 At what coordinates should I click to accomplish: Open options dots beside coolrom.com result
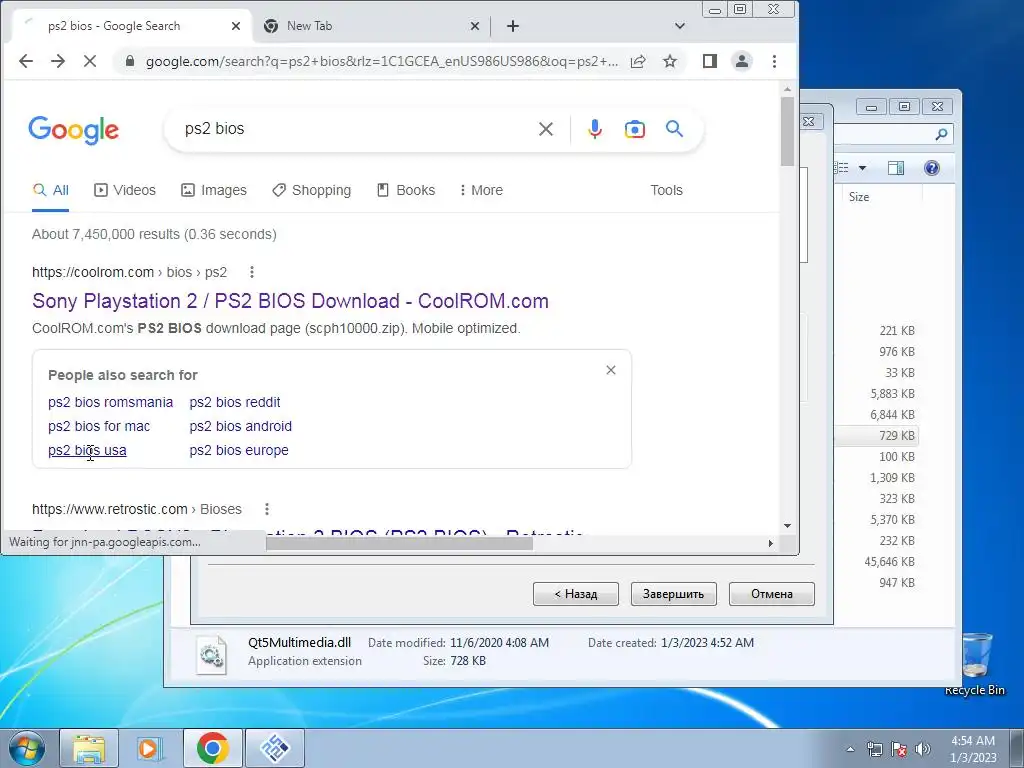[x=251, y=272]
